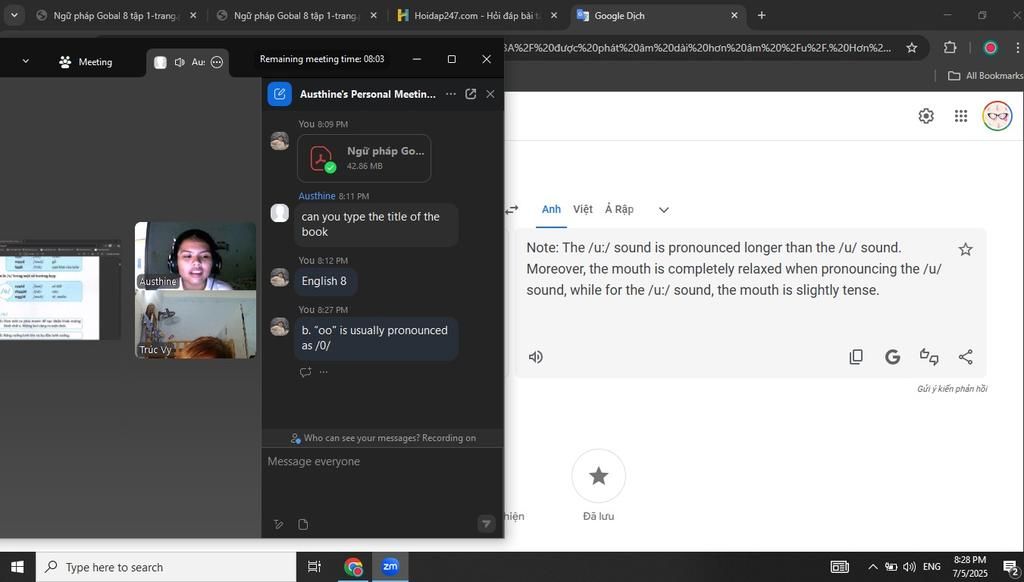Open Zoom from the Windows taskbar

coord(390,567)
